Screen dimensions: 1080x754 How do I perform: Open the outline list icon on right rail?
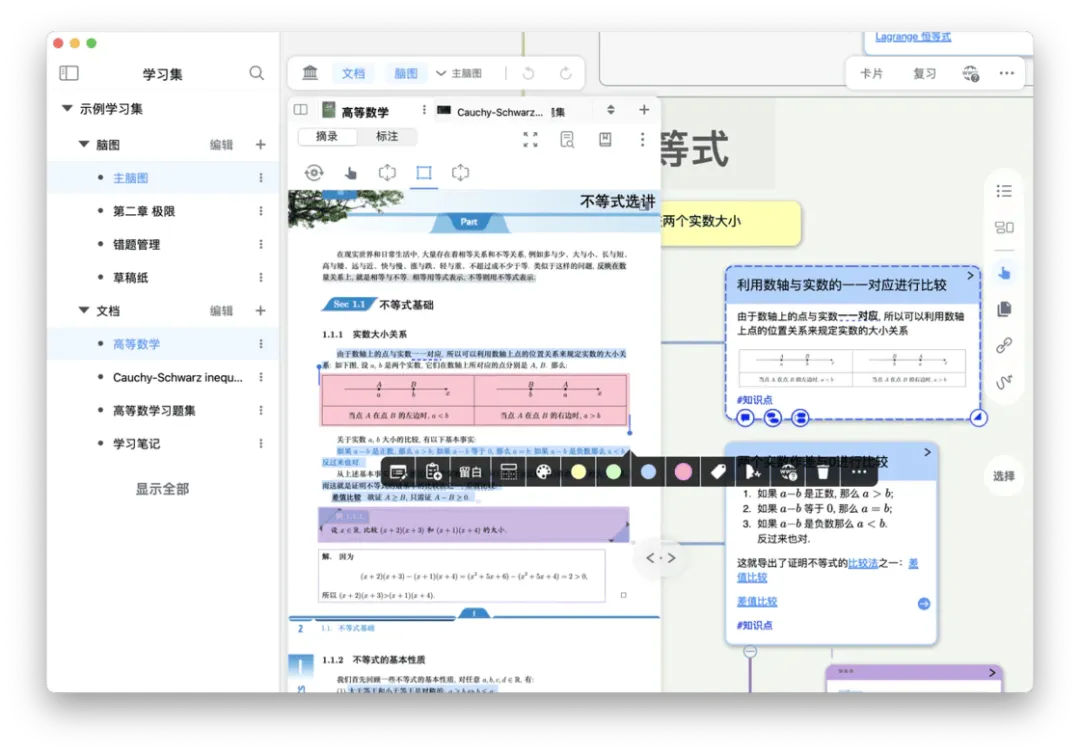[1004, 191]
